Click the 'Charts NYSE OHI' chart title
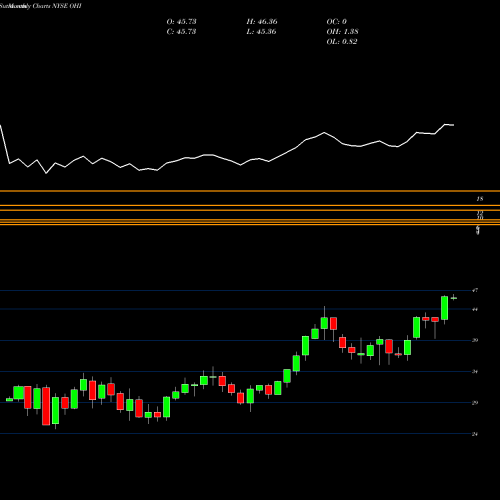This screenshot has height=500, width=500. point(57,6)
